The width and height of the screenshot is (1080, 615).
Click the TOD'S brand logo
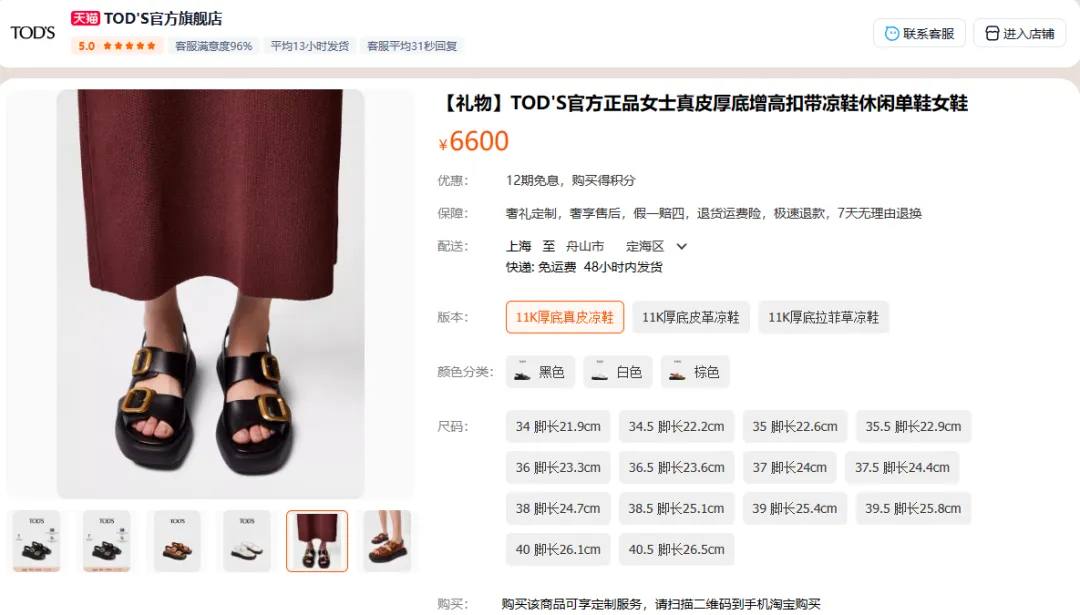pyautogui.click(x=32, y=32)
